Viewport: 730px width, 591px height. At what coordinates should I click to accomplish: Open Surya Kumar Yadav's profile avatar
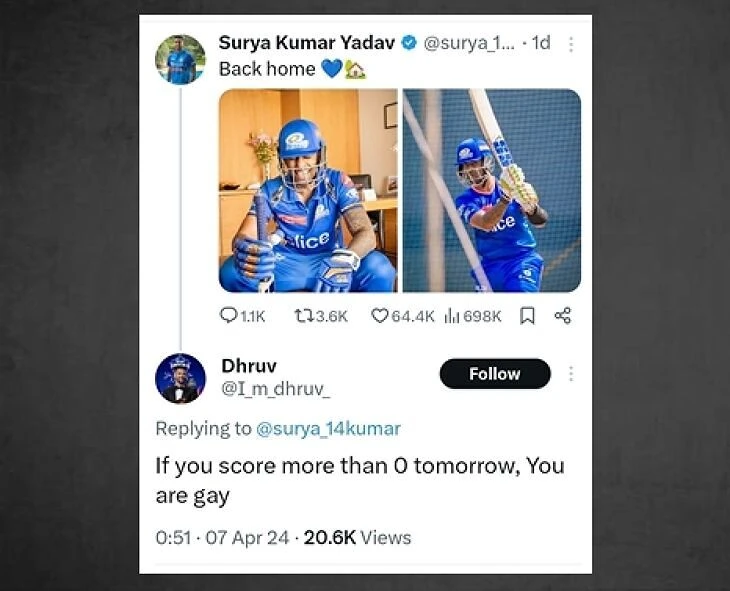coord(181,59)
